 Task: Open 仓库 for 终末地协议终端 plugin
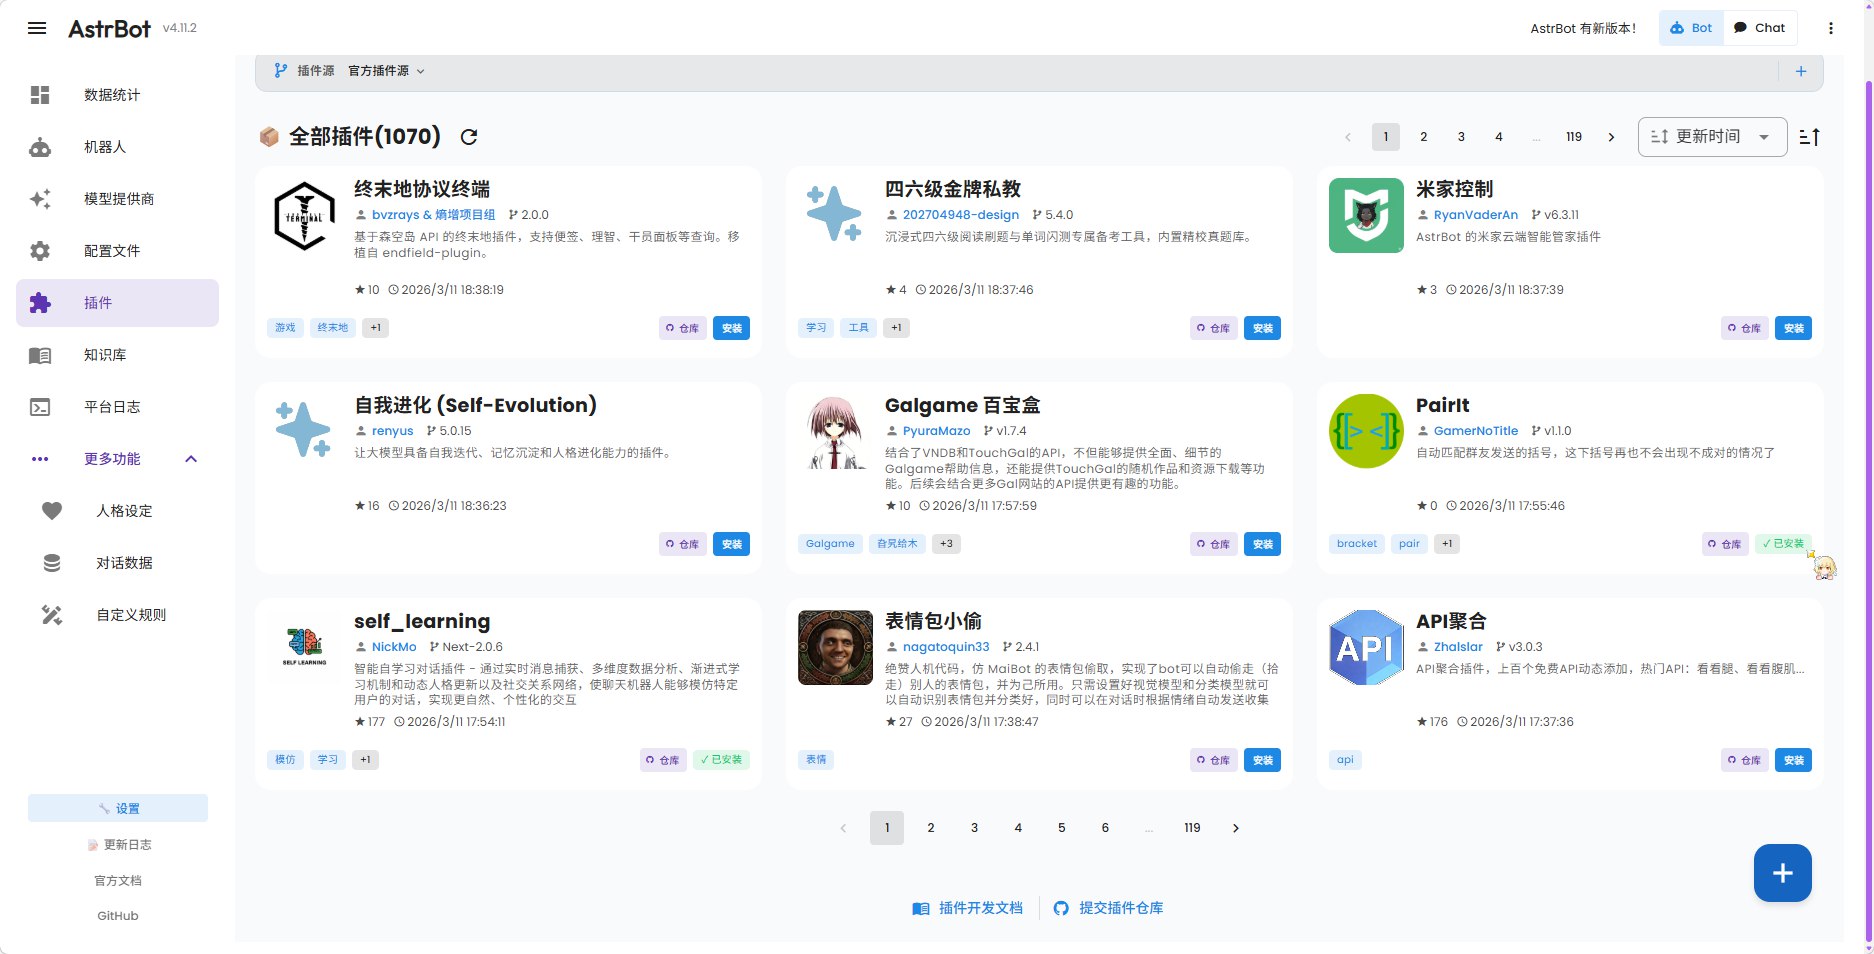tap(683, 328)
